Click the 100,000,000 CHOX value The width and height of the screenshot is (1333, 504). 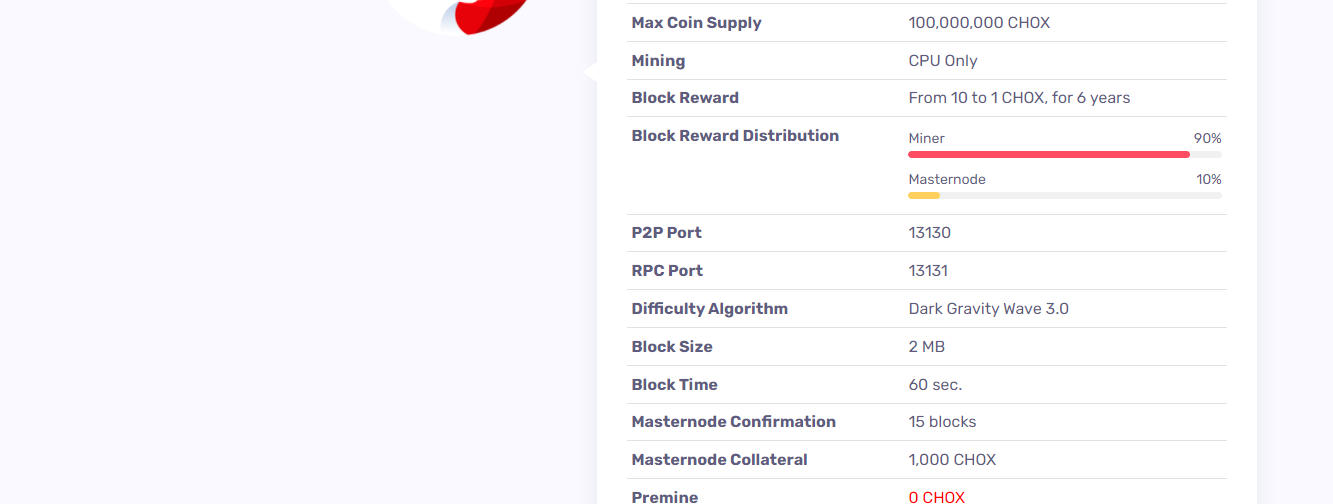979,23
